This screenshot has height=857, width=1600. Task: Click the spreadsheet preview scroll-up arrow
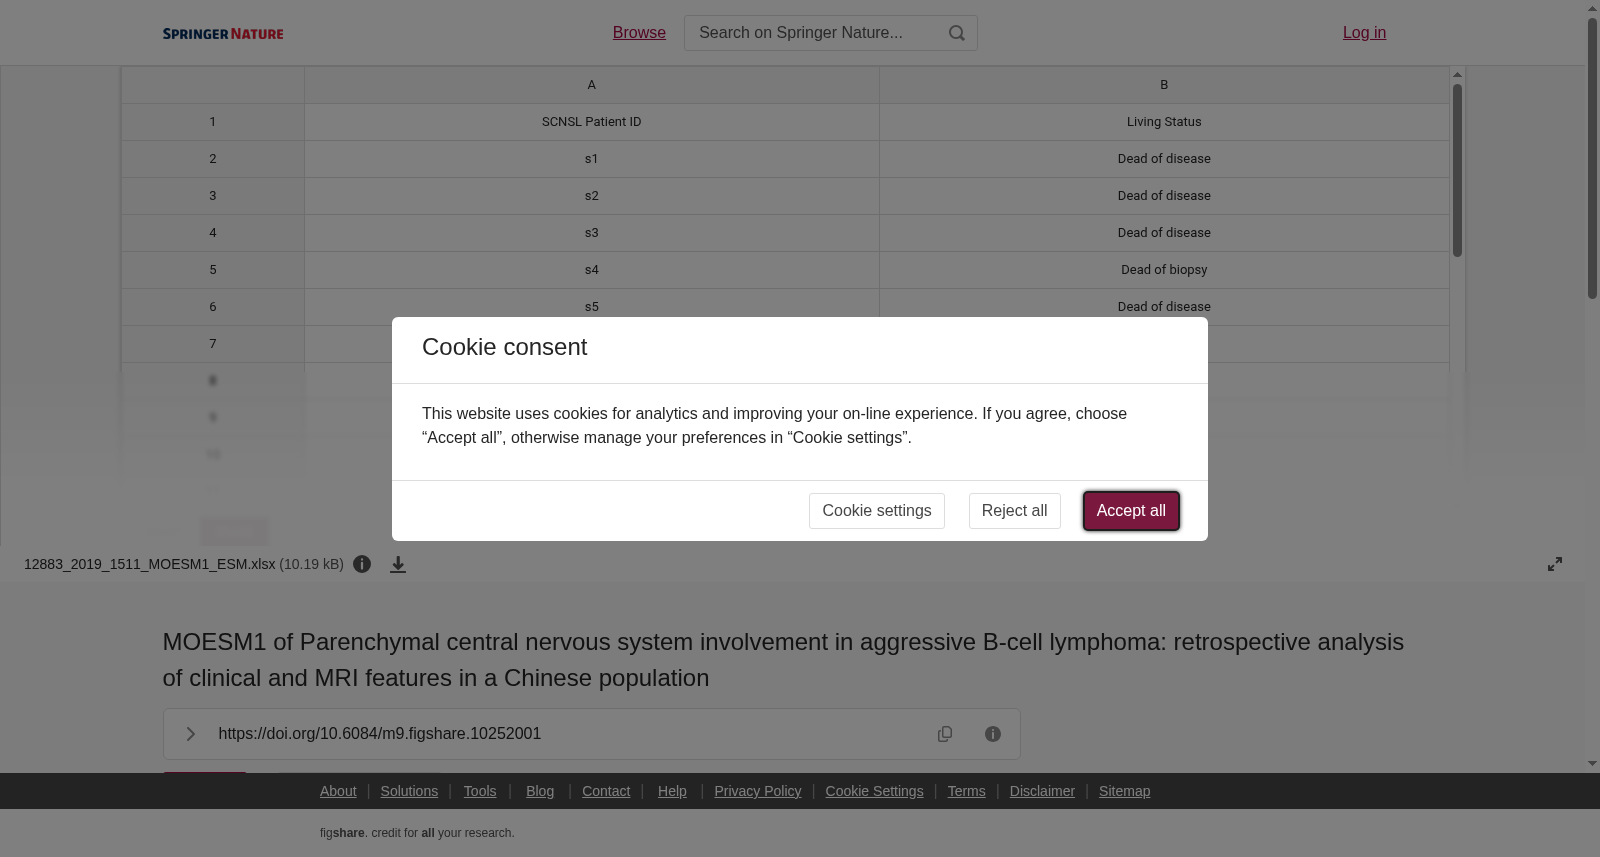[x=1458, y=75]
